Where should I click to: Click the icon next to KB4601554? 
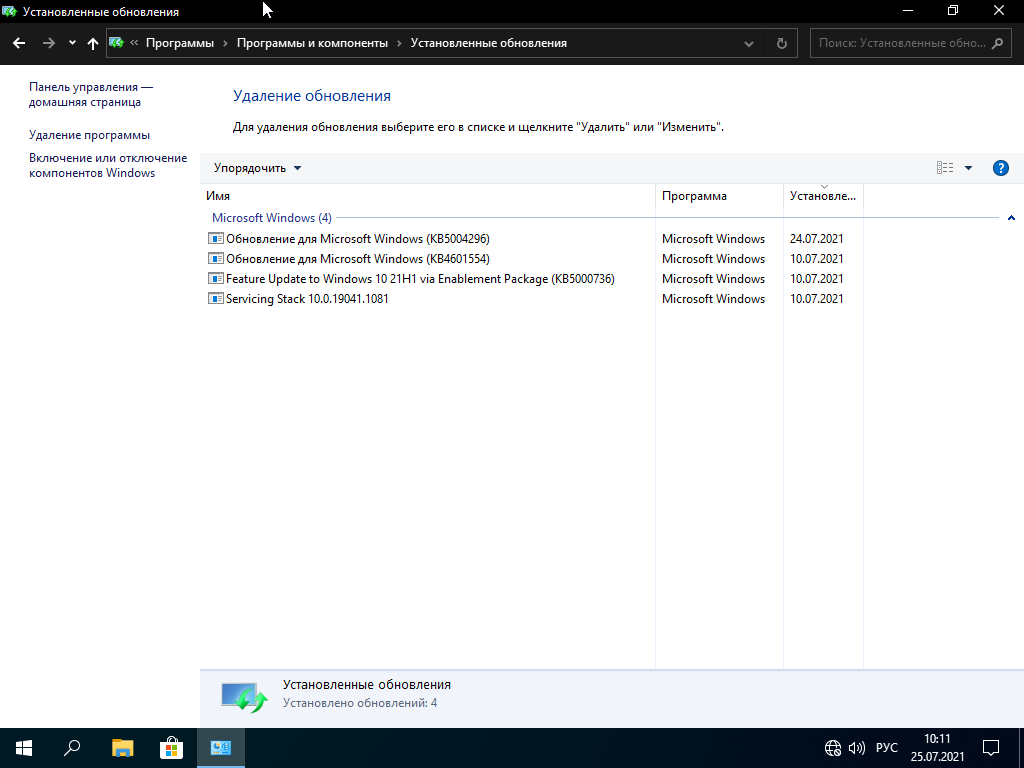(216, 259)
